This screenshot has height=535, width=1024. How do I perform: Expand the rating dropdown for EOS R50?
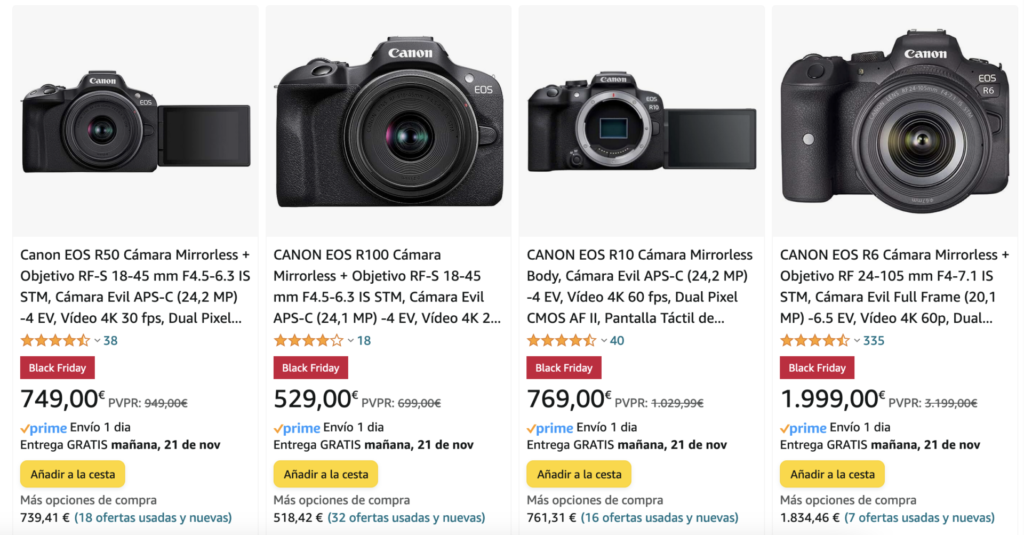[97, 341]
